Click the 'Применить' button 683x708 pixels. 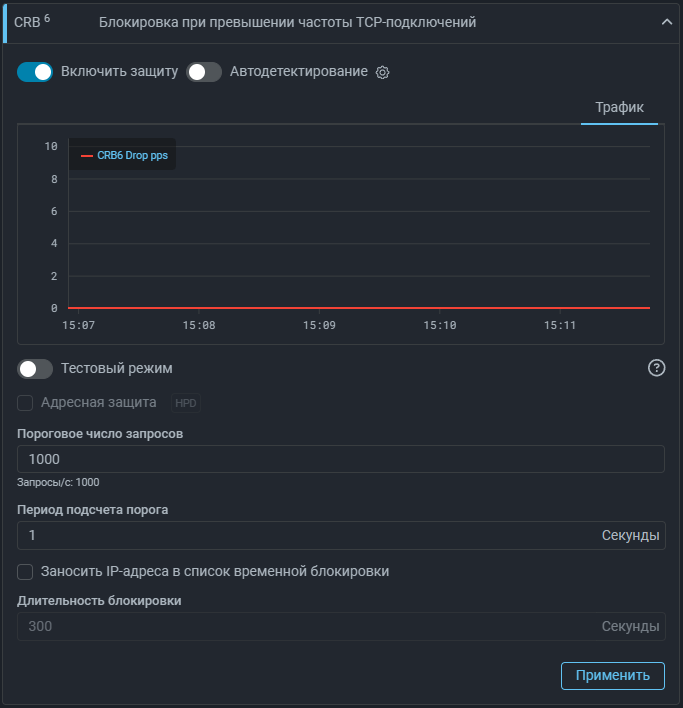coord(612,675)
